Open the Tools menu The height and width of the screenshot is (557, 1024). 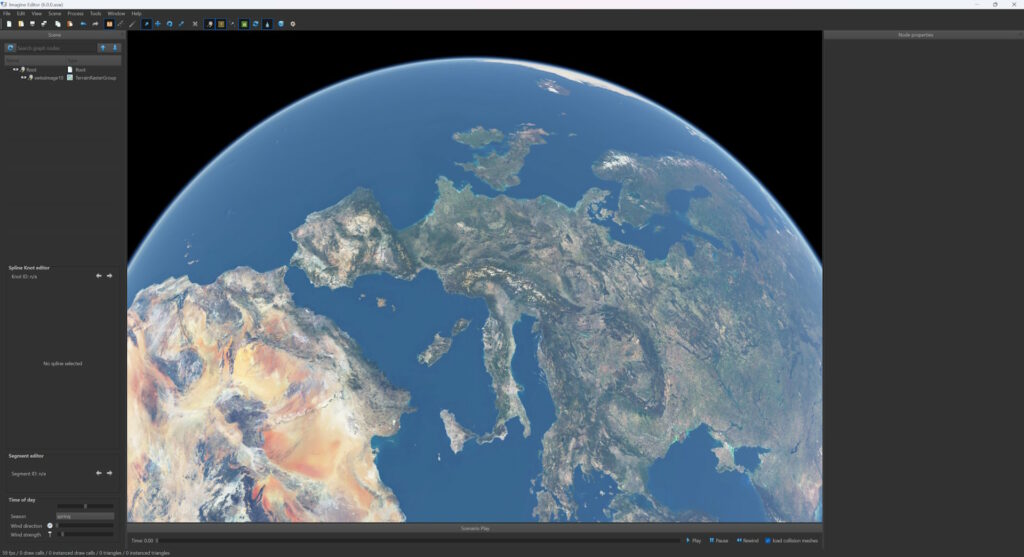click(95, 14)
